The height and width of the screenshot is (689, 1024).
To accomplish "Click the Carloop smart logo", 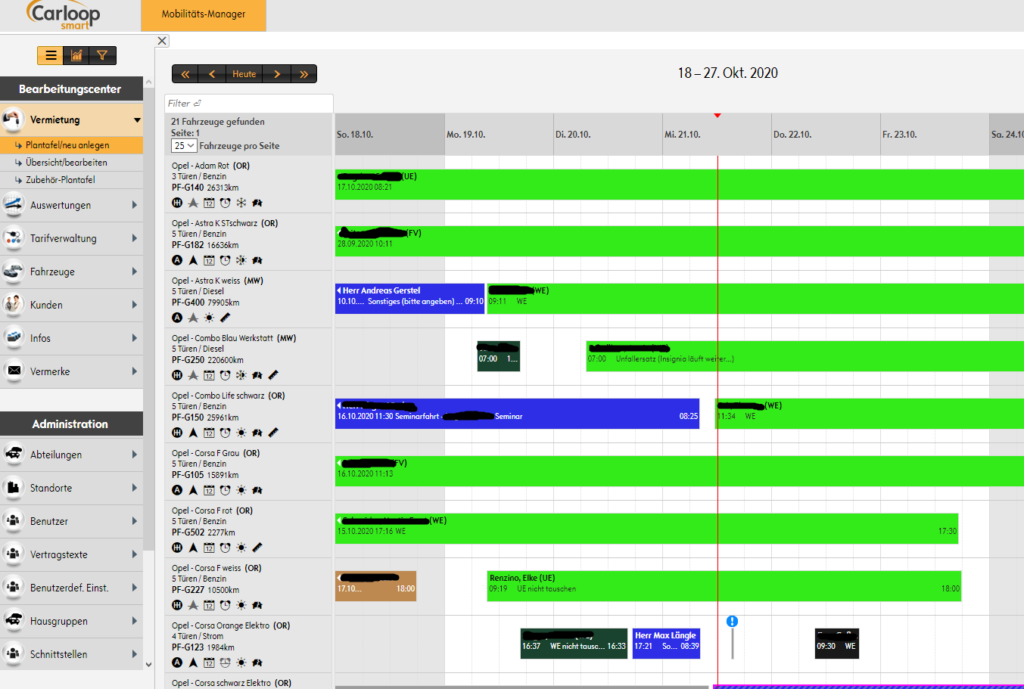I will pos(63,15).
